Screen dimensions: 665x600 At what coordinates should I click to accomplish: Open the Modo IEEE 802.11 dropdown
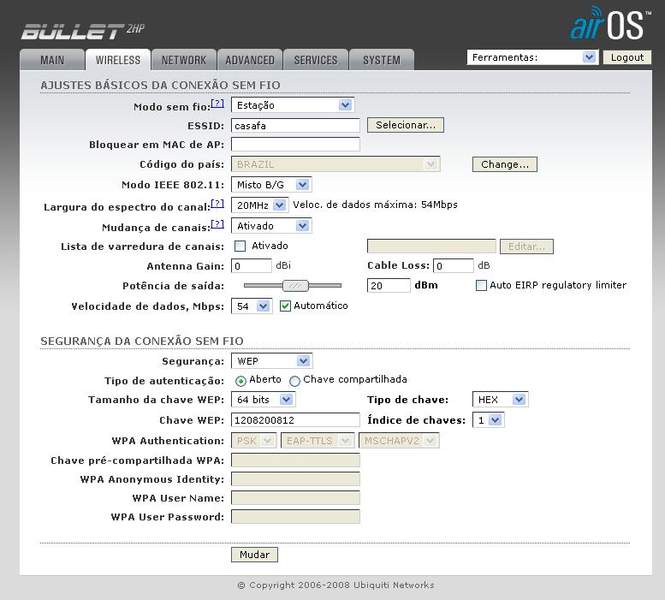pyautogui.click(x=271, y=184)
